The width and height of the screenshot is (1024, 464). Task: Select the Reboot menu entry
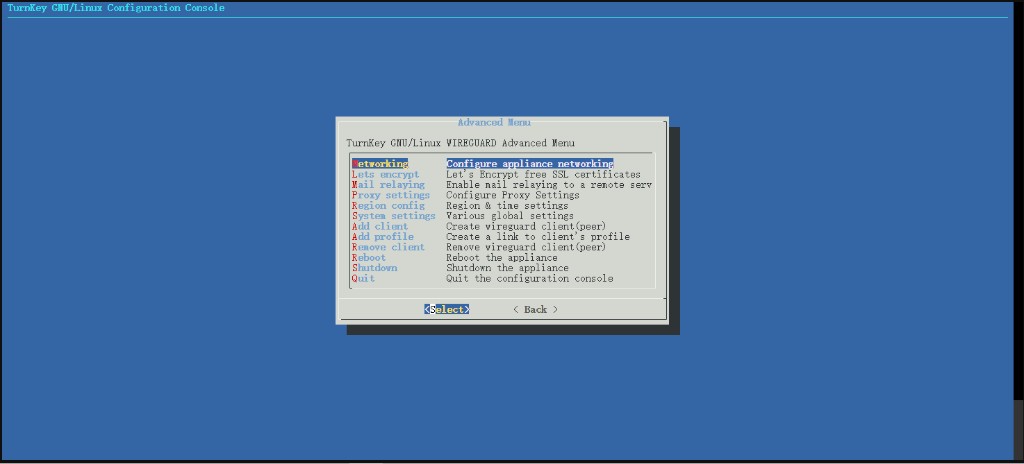[369, 257]
